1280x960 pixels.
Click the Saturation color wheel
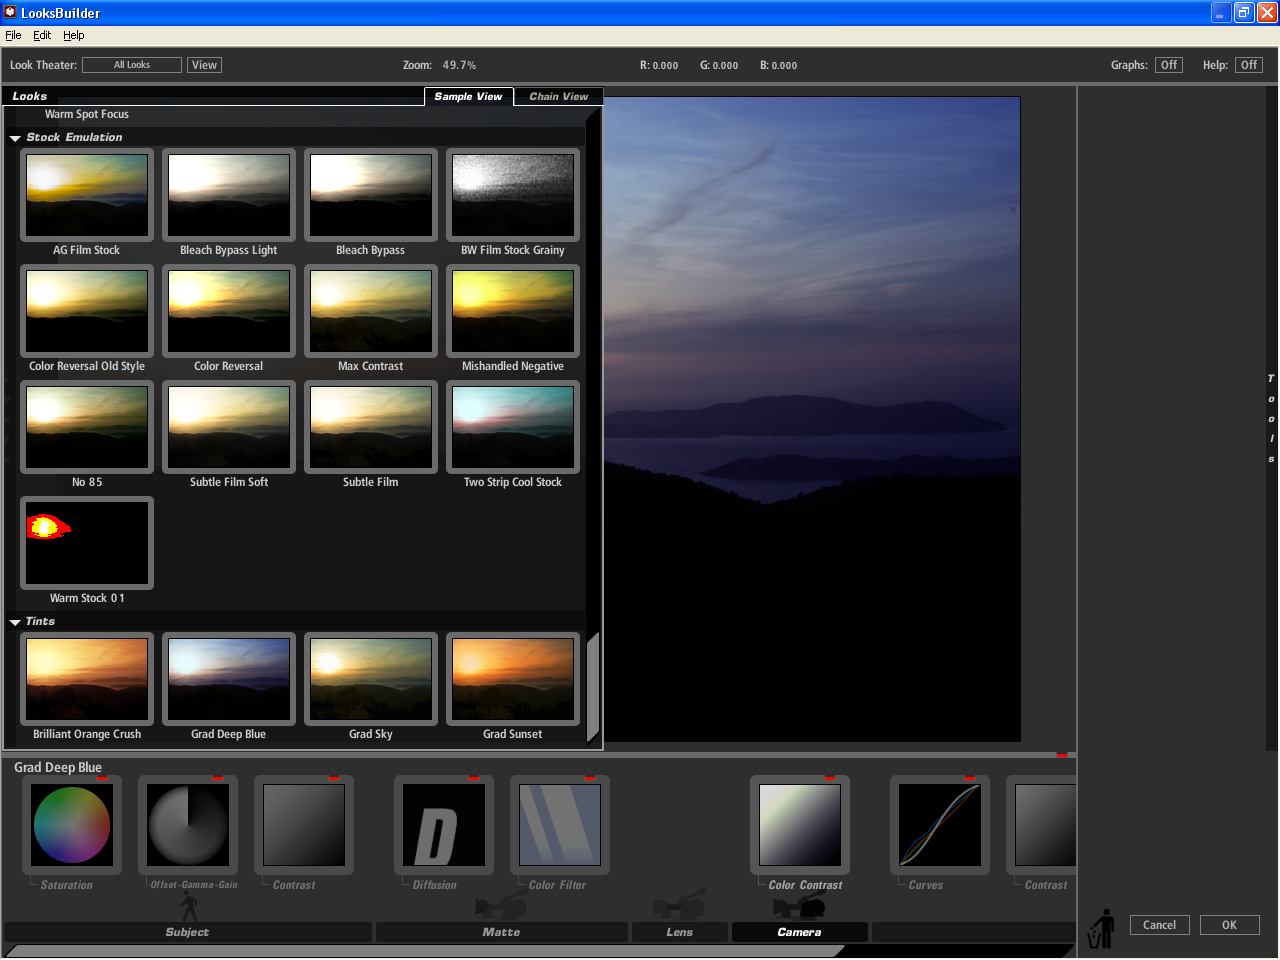click(x=72, y=825)
